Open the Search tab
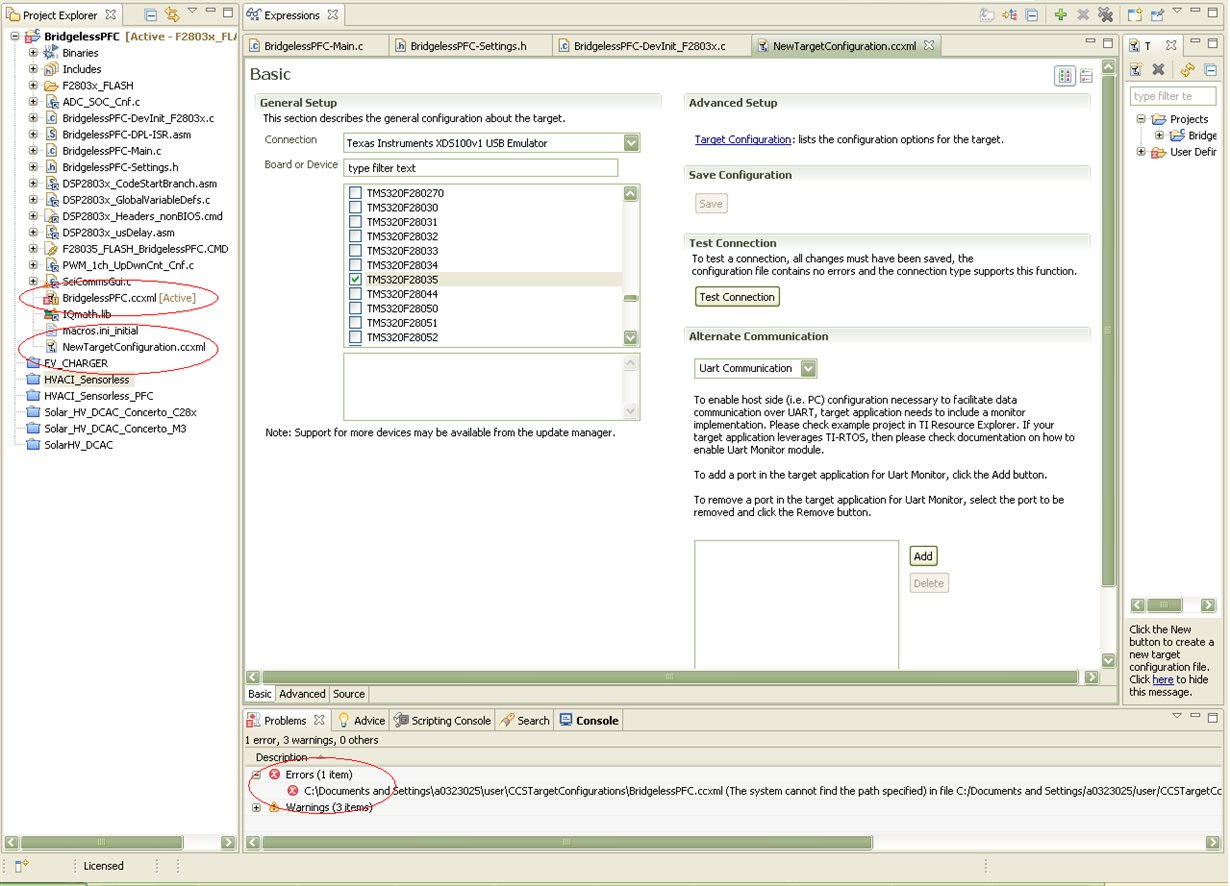 (x=525, y=720)
